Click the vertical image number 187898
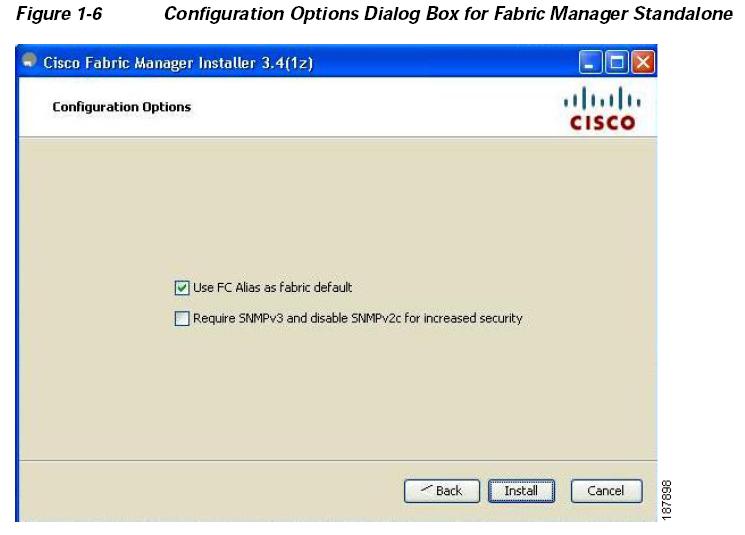The width and height of the screenshot is (745, 535). tap(666, 500)
